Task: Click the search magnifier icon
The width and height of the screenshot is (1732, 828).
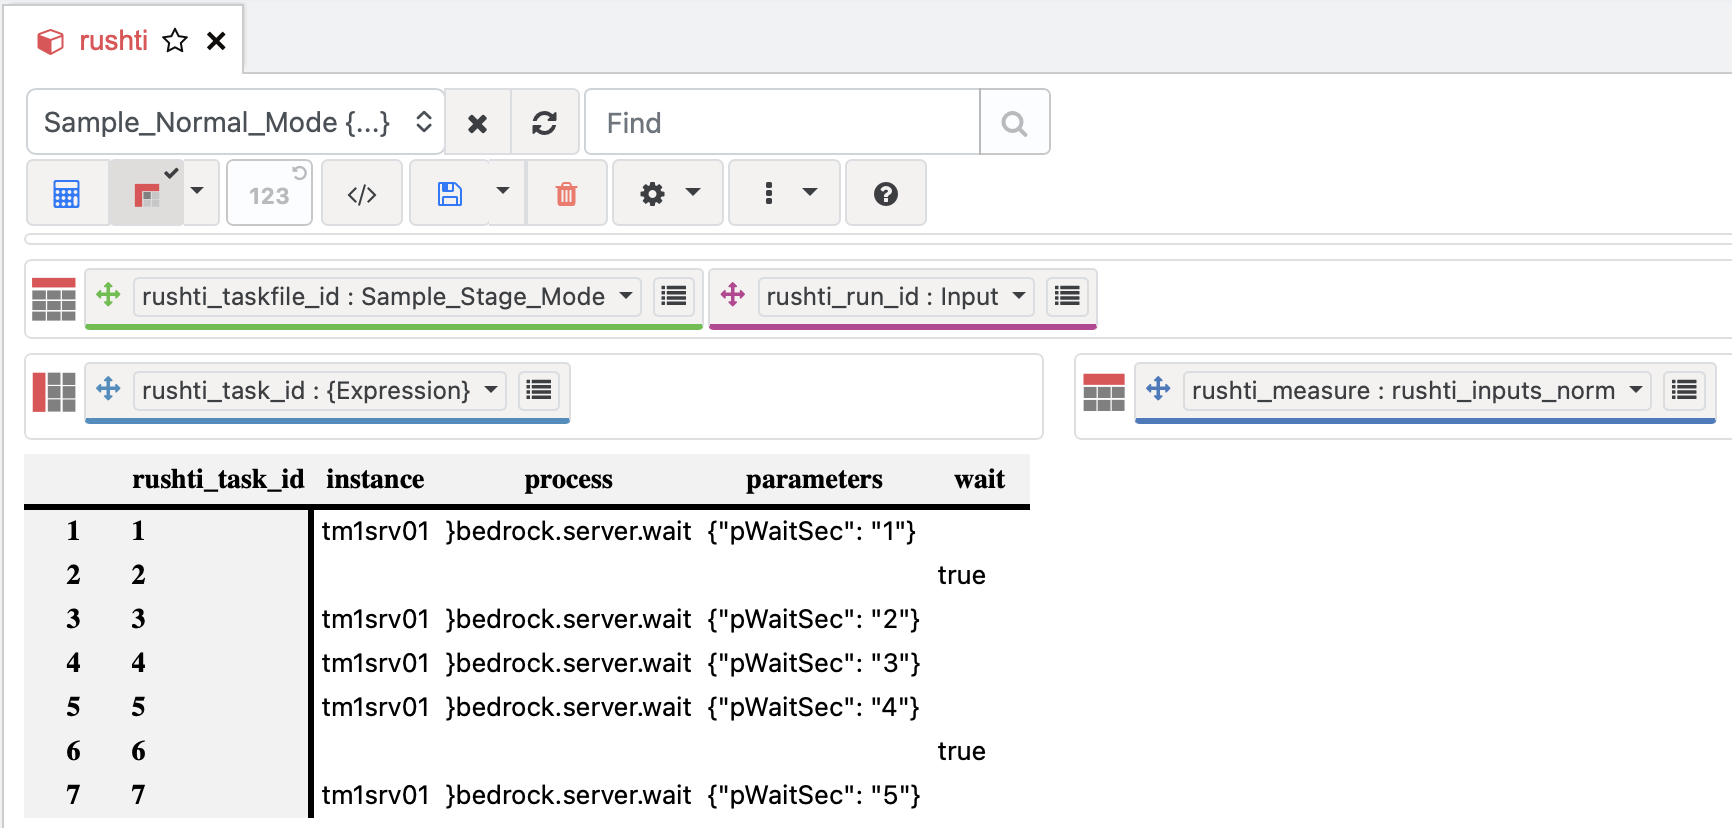Action: (x=1014, y=123)
